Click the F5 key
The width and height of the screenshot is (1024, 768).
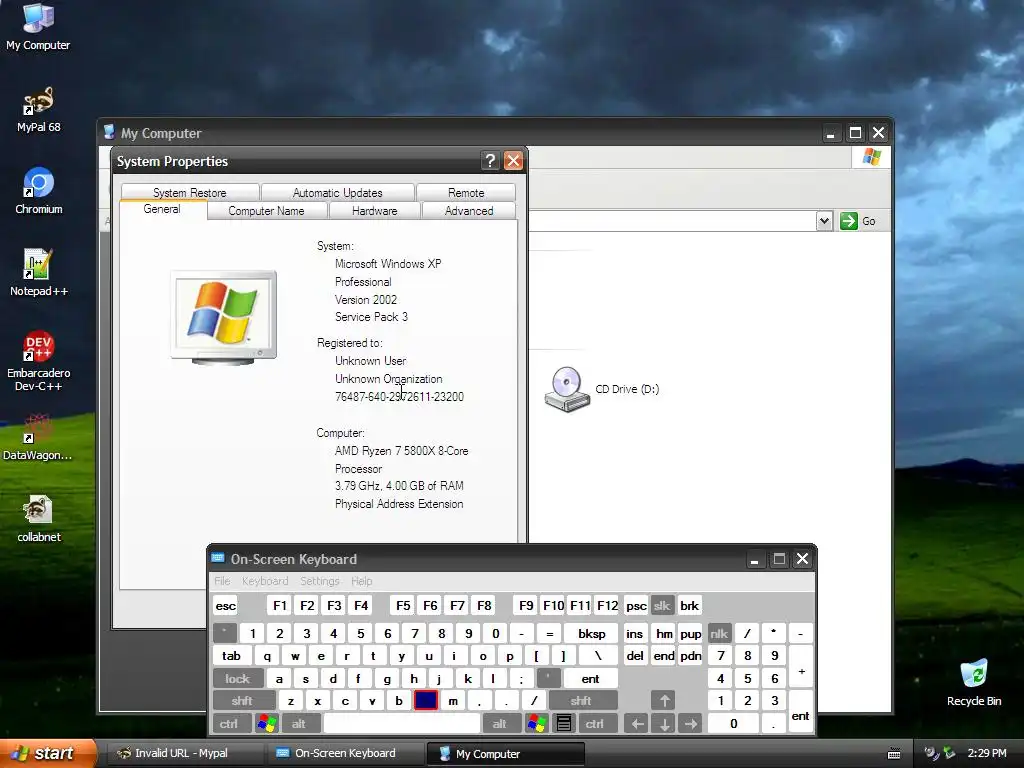tap(403, 605)
